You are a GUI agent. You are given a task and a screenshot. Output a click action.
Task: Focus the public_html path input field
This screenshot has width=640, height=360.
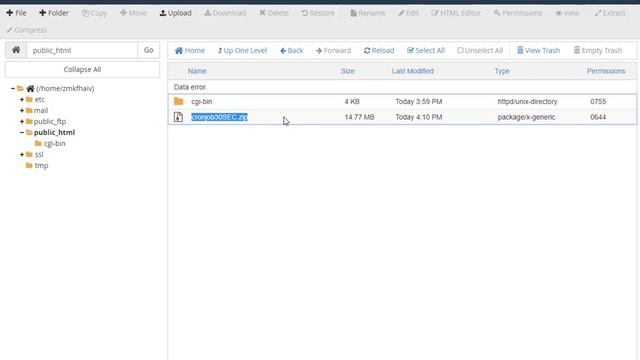(x=82, y=50)
